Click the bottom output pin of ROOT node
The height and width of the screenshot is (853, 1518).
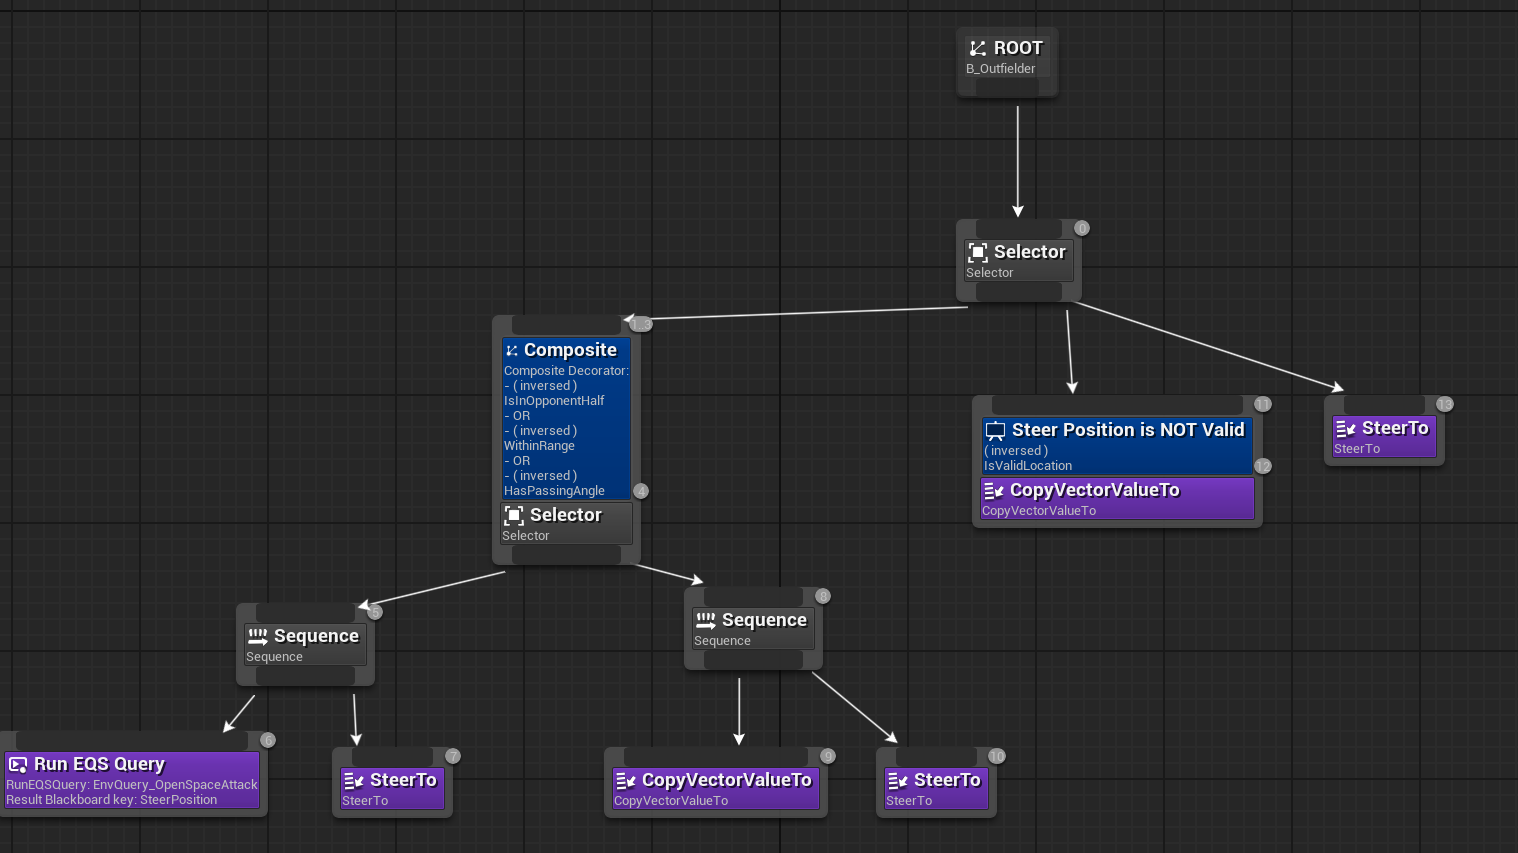pyautogui.click(x=1007, y=88)
